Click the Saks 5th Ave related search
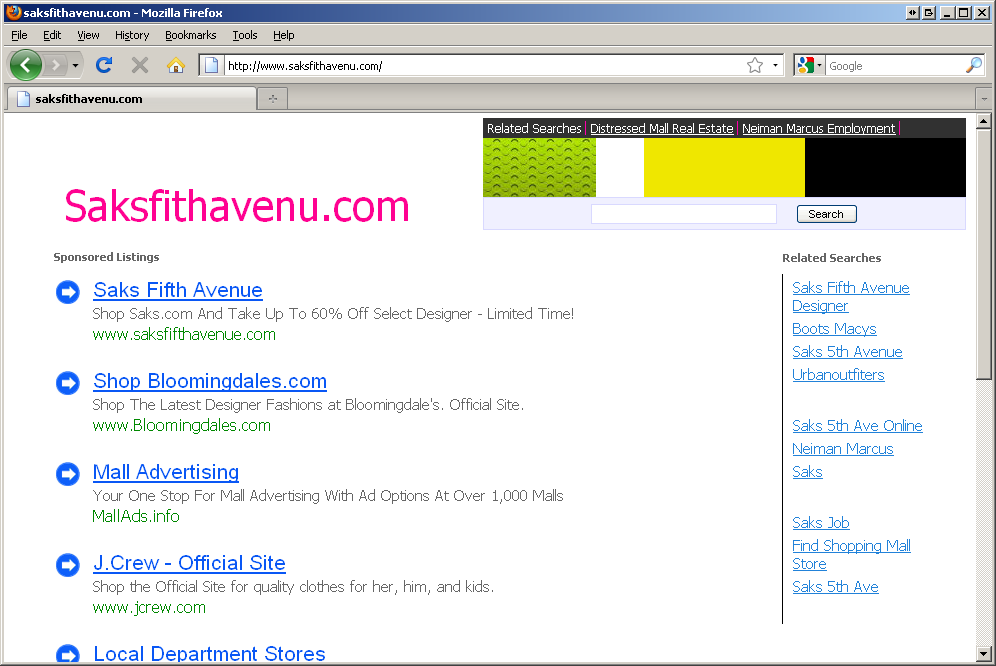Screen dimensions: 996x666 pyautogui.click(x=835, y=587)
